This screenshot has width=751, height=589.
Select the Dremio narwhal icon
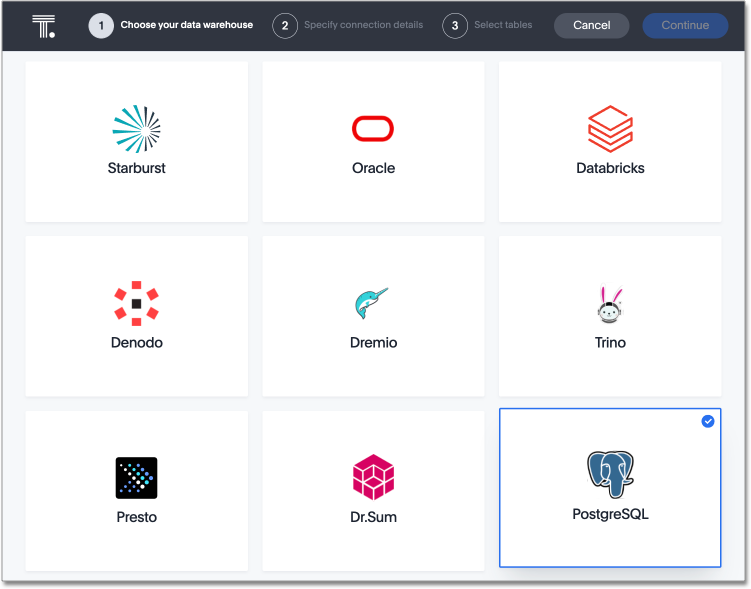click(x=372, y=304)
